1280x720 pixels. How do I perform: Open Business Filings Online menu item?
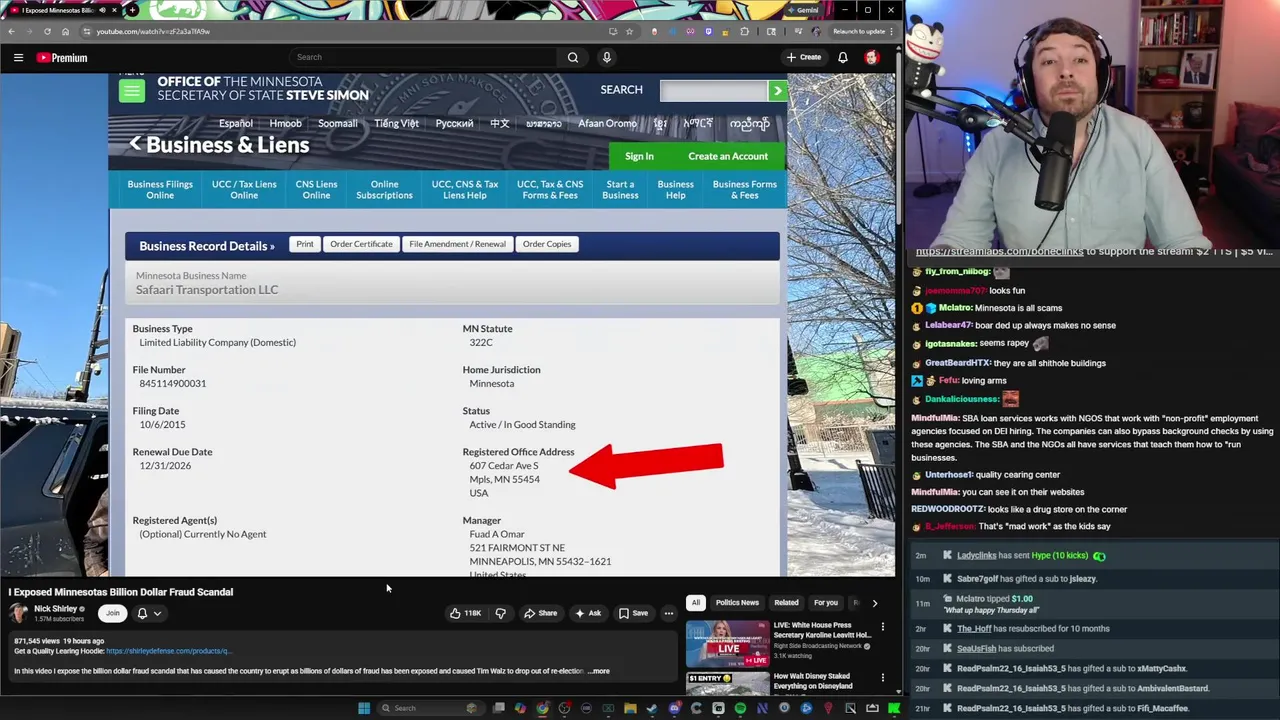(x=160, y=189)
